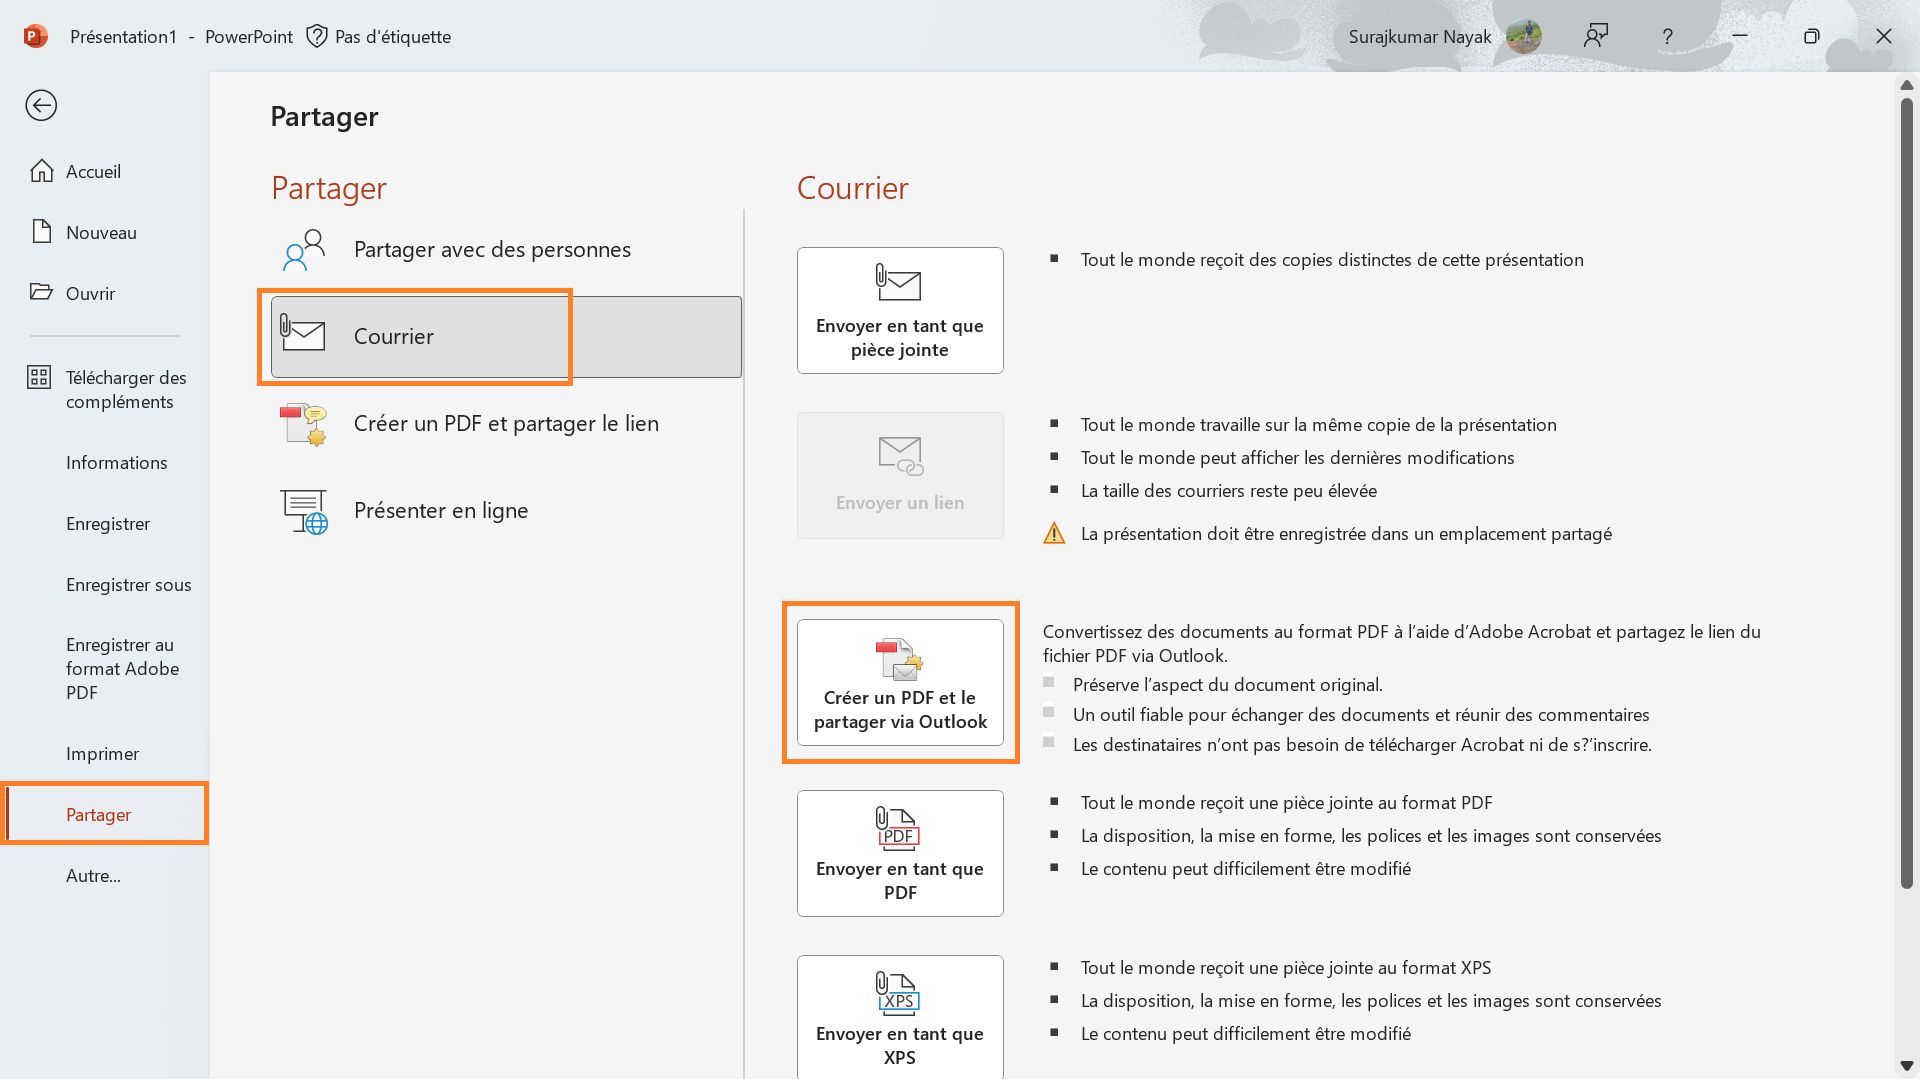Open 'Partager avec des personnes' option

492,249
